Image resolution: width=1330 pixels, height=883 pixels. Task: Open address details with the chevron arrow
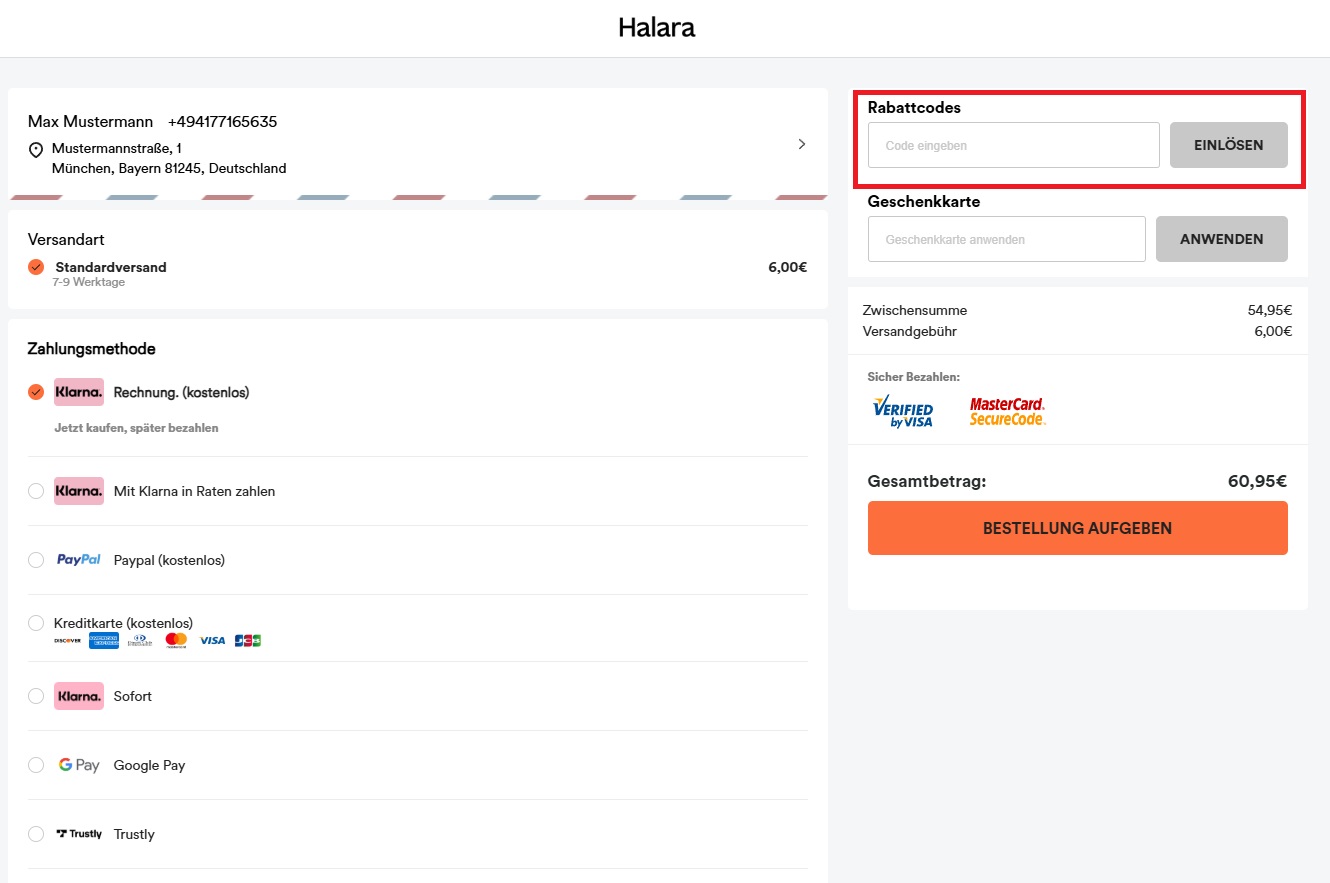point(801,144)
